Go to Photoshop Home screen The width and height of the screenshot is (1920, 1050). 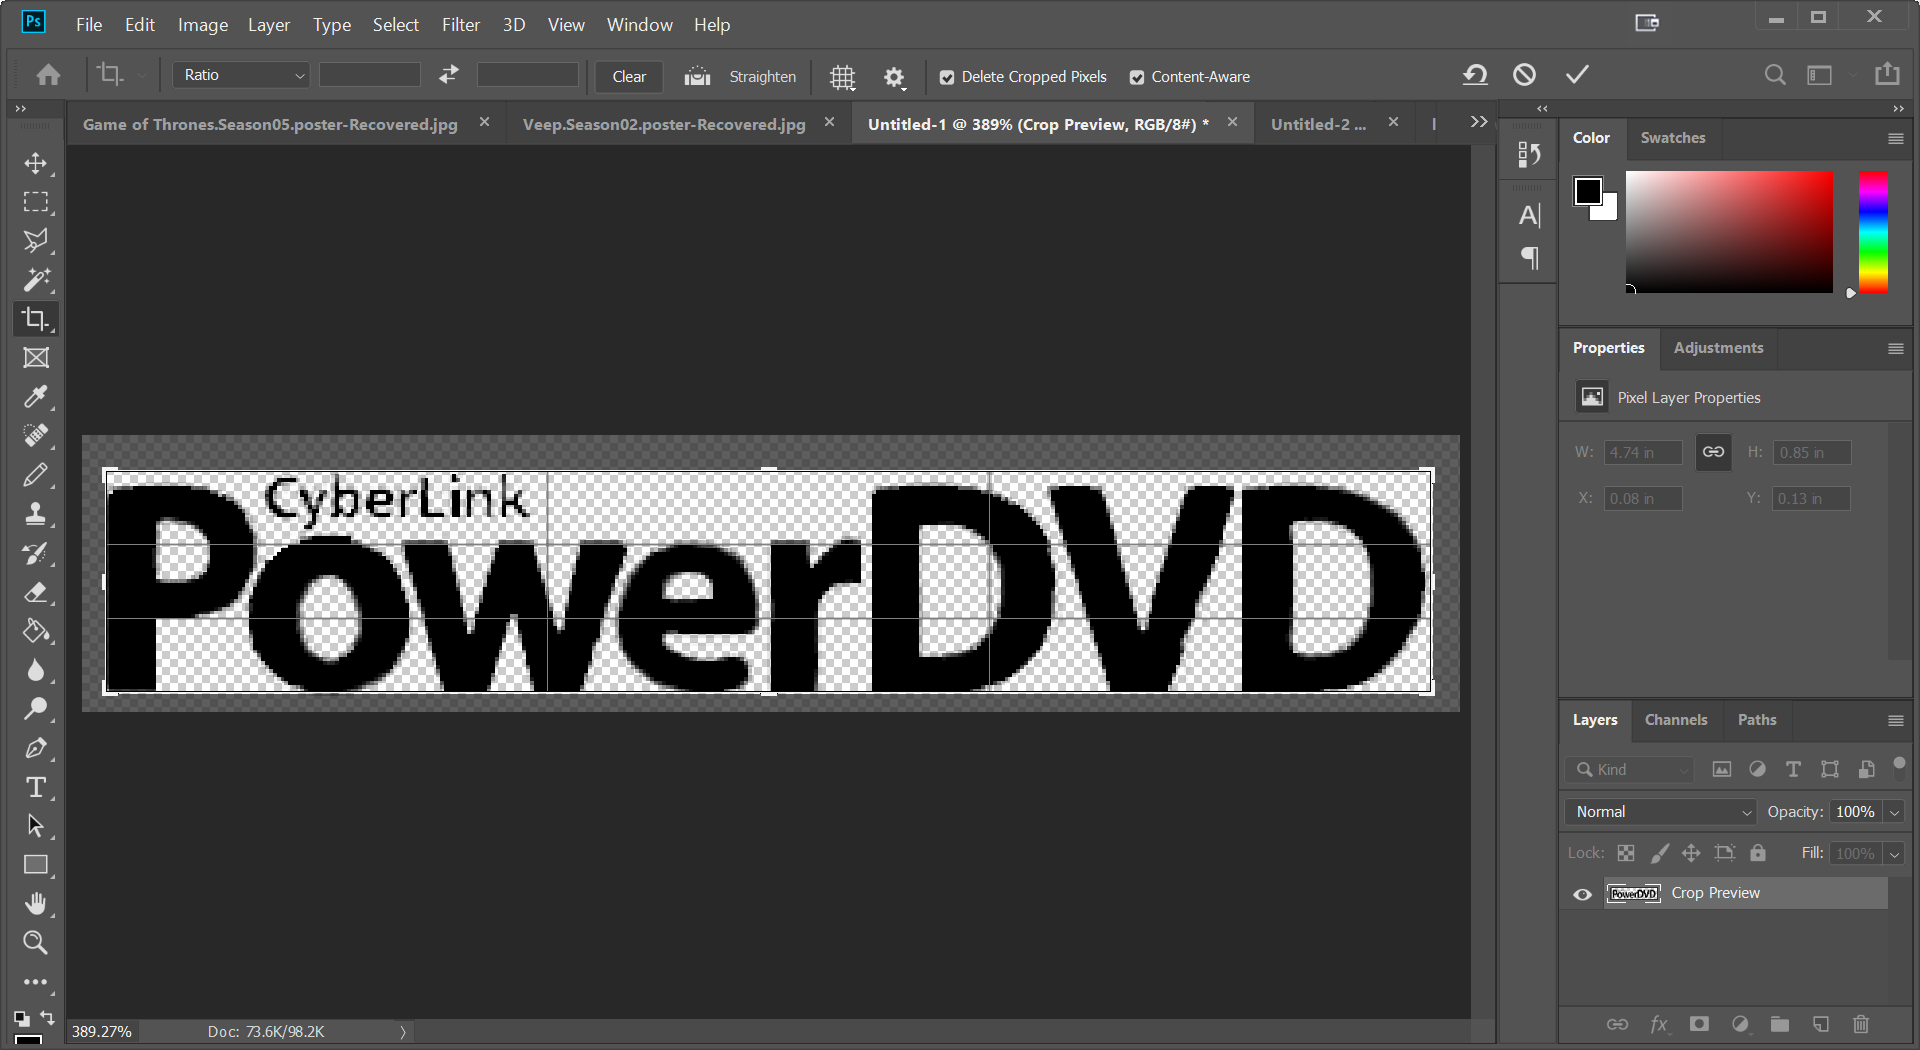pyautogui.click(x=48, y=75)
